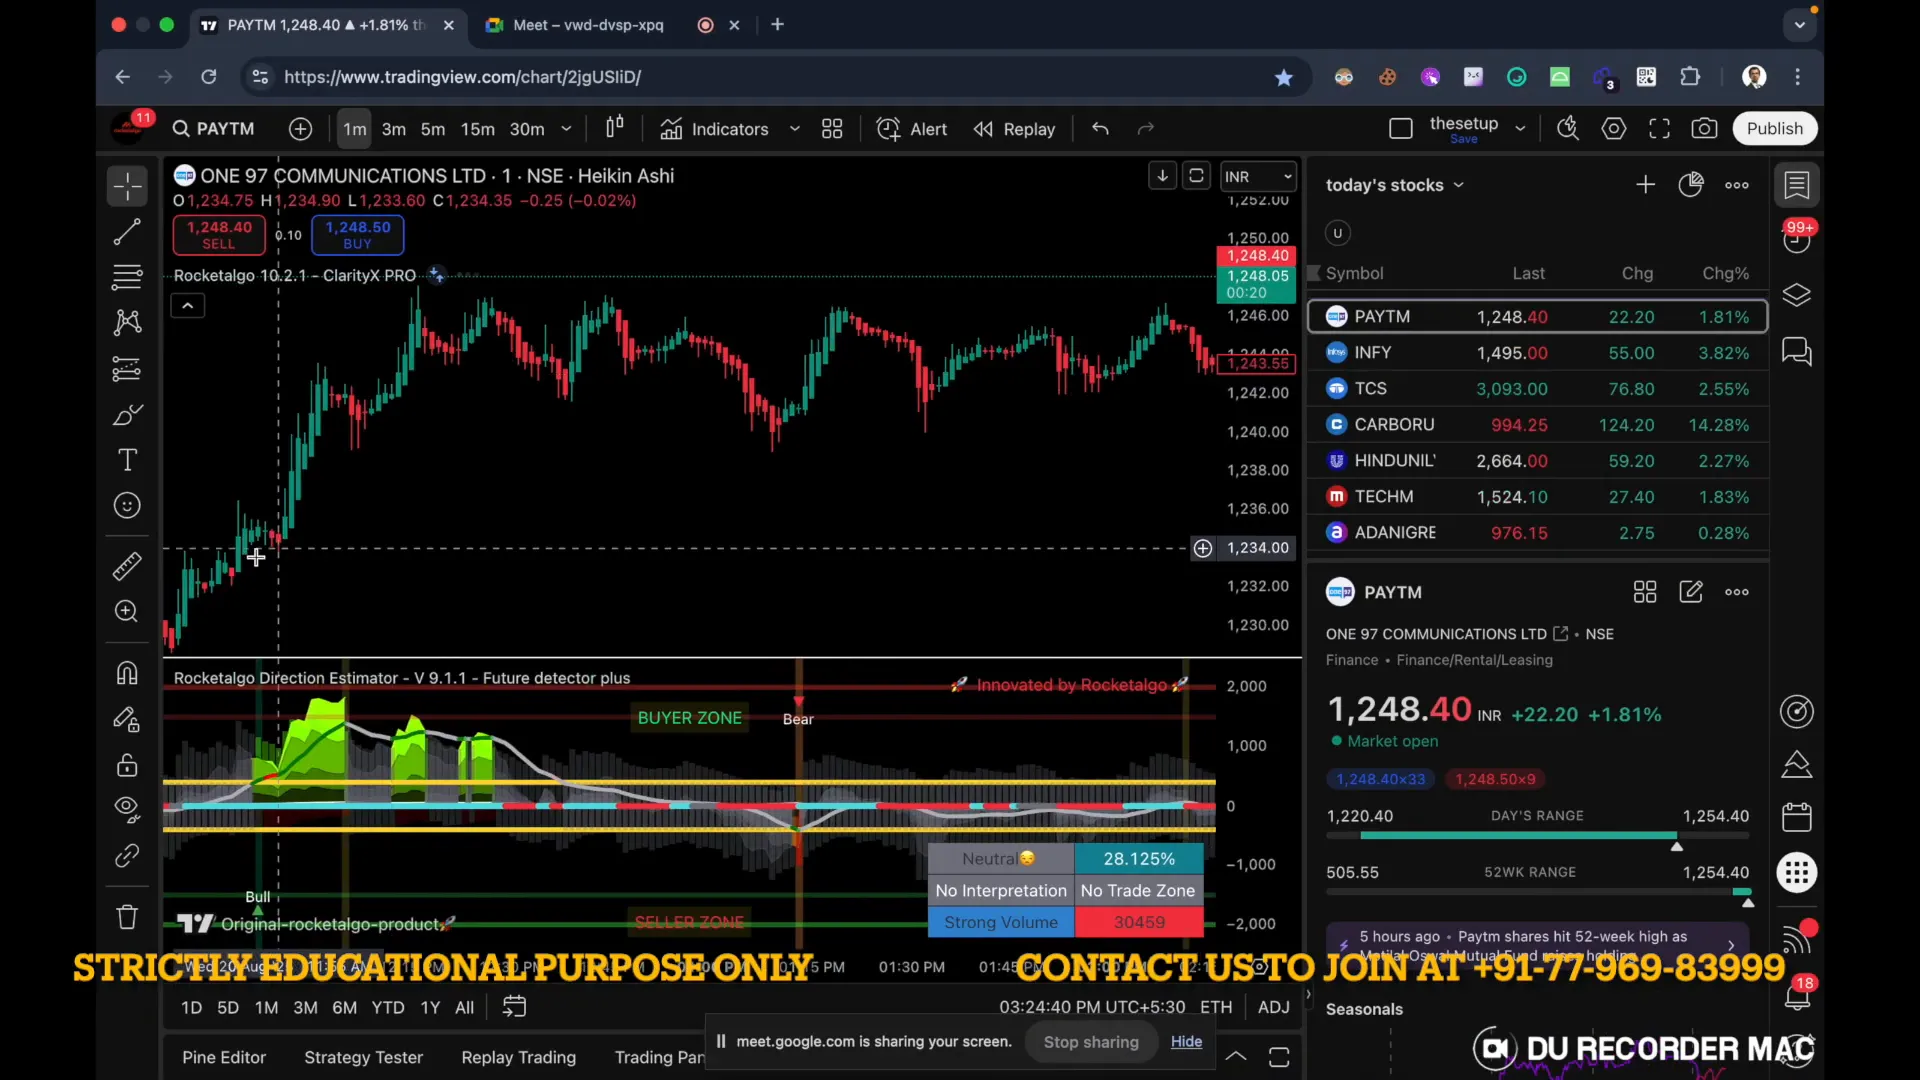
Task: Open chart settings hexagon icon
Action: click(x=1614, y=129)
